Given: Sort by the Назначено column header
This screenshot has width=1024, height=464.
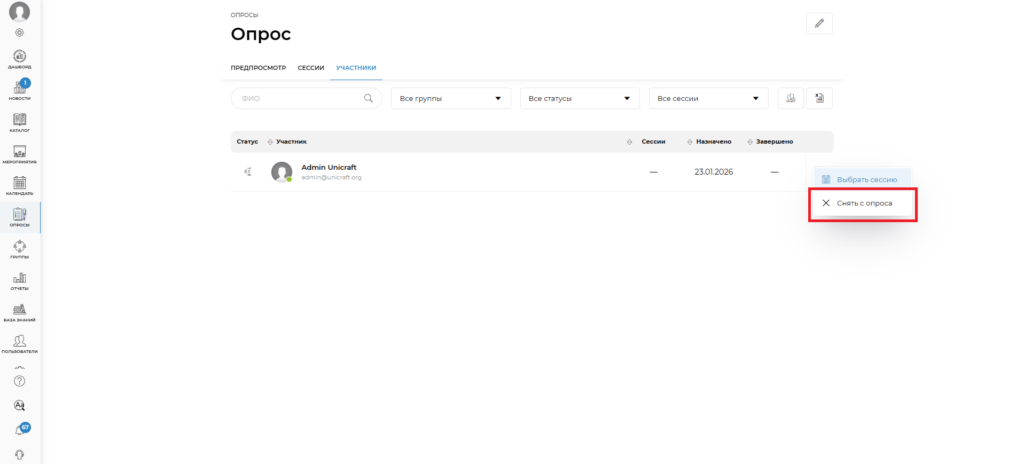Looking at the screenshot, I should pos(714,142).
